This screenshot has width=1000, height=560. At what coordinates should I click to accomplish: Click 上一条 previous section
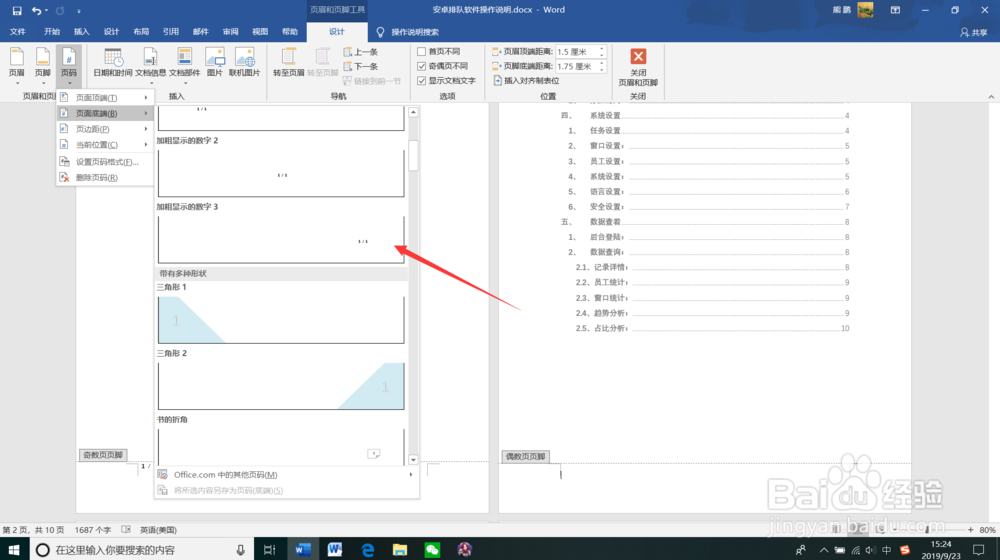360,52
